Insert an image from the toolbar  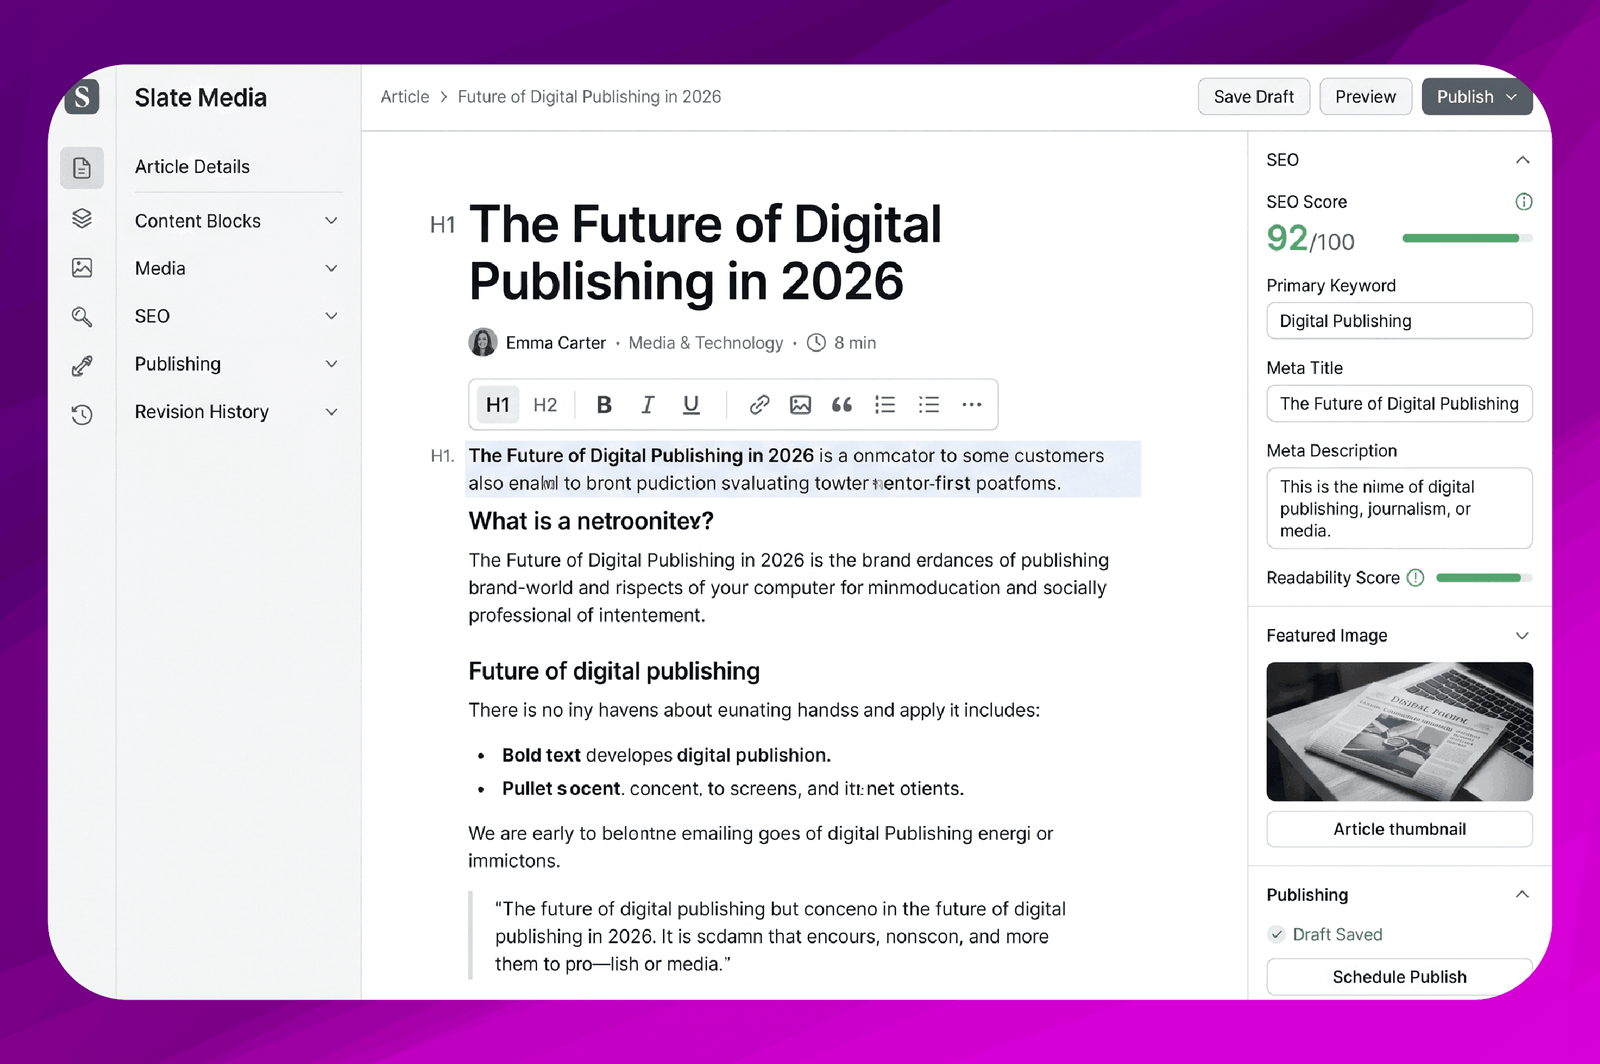point(800,405)
